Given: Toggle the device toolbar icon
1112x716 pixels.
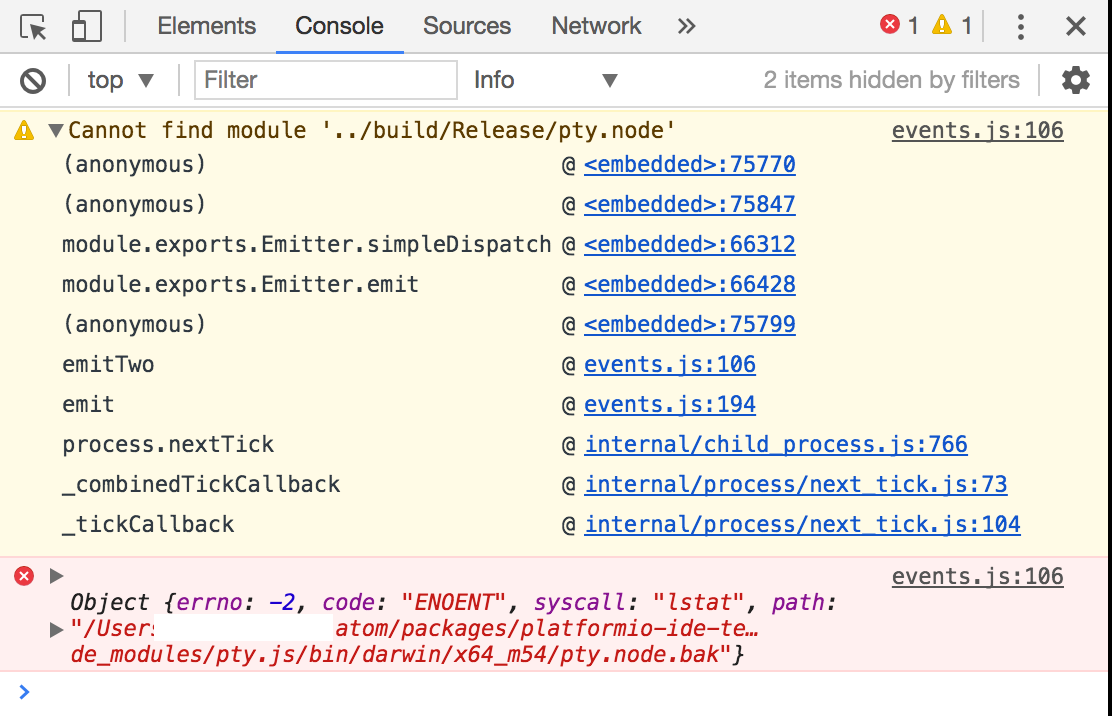Looking at the screenshot, I should pyautogui.click(x=87, y=27).
